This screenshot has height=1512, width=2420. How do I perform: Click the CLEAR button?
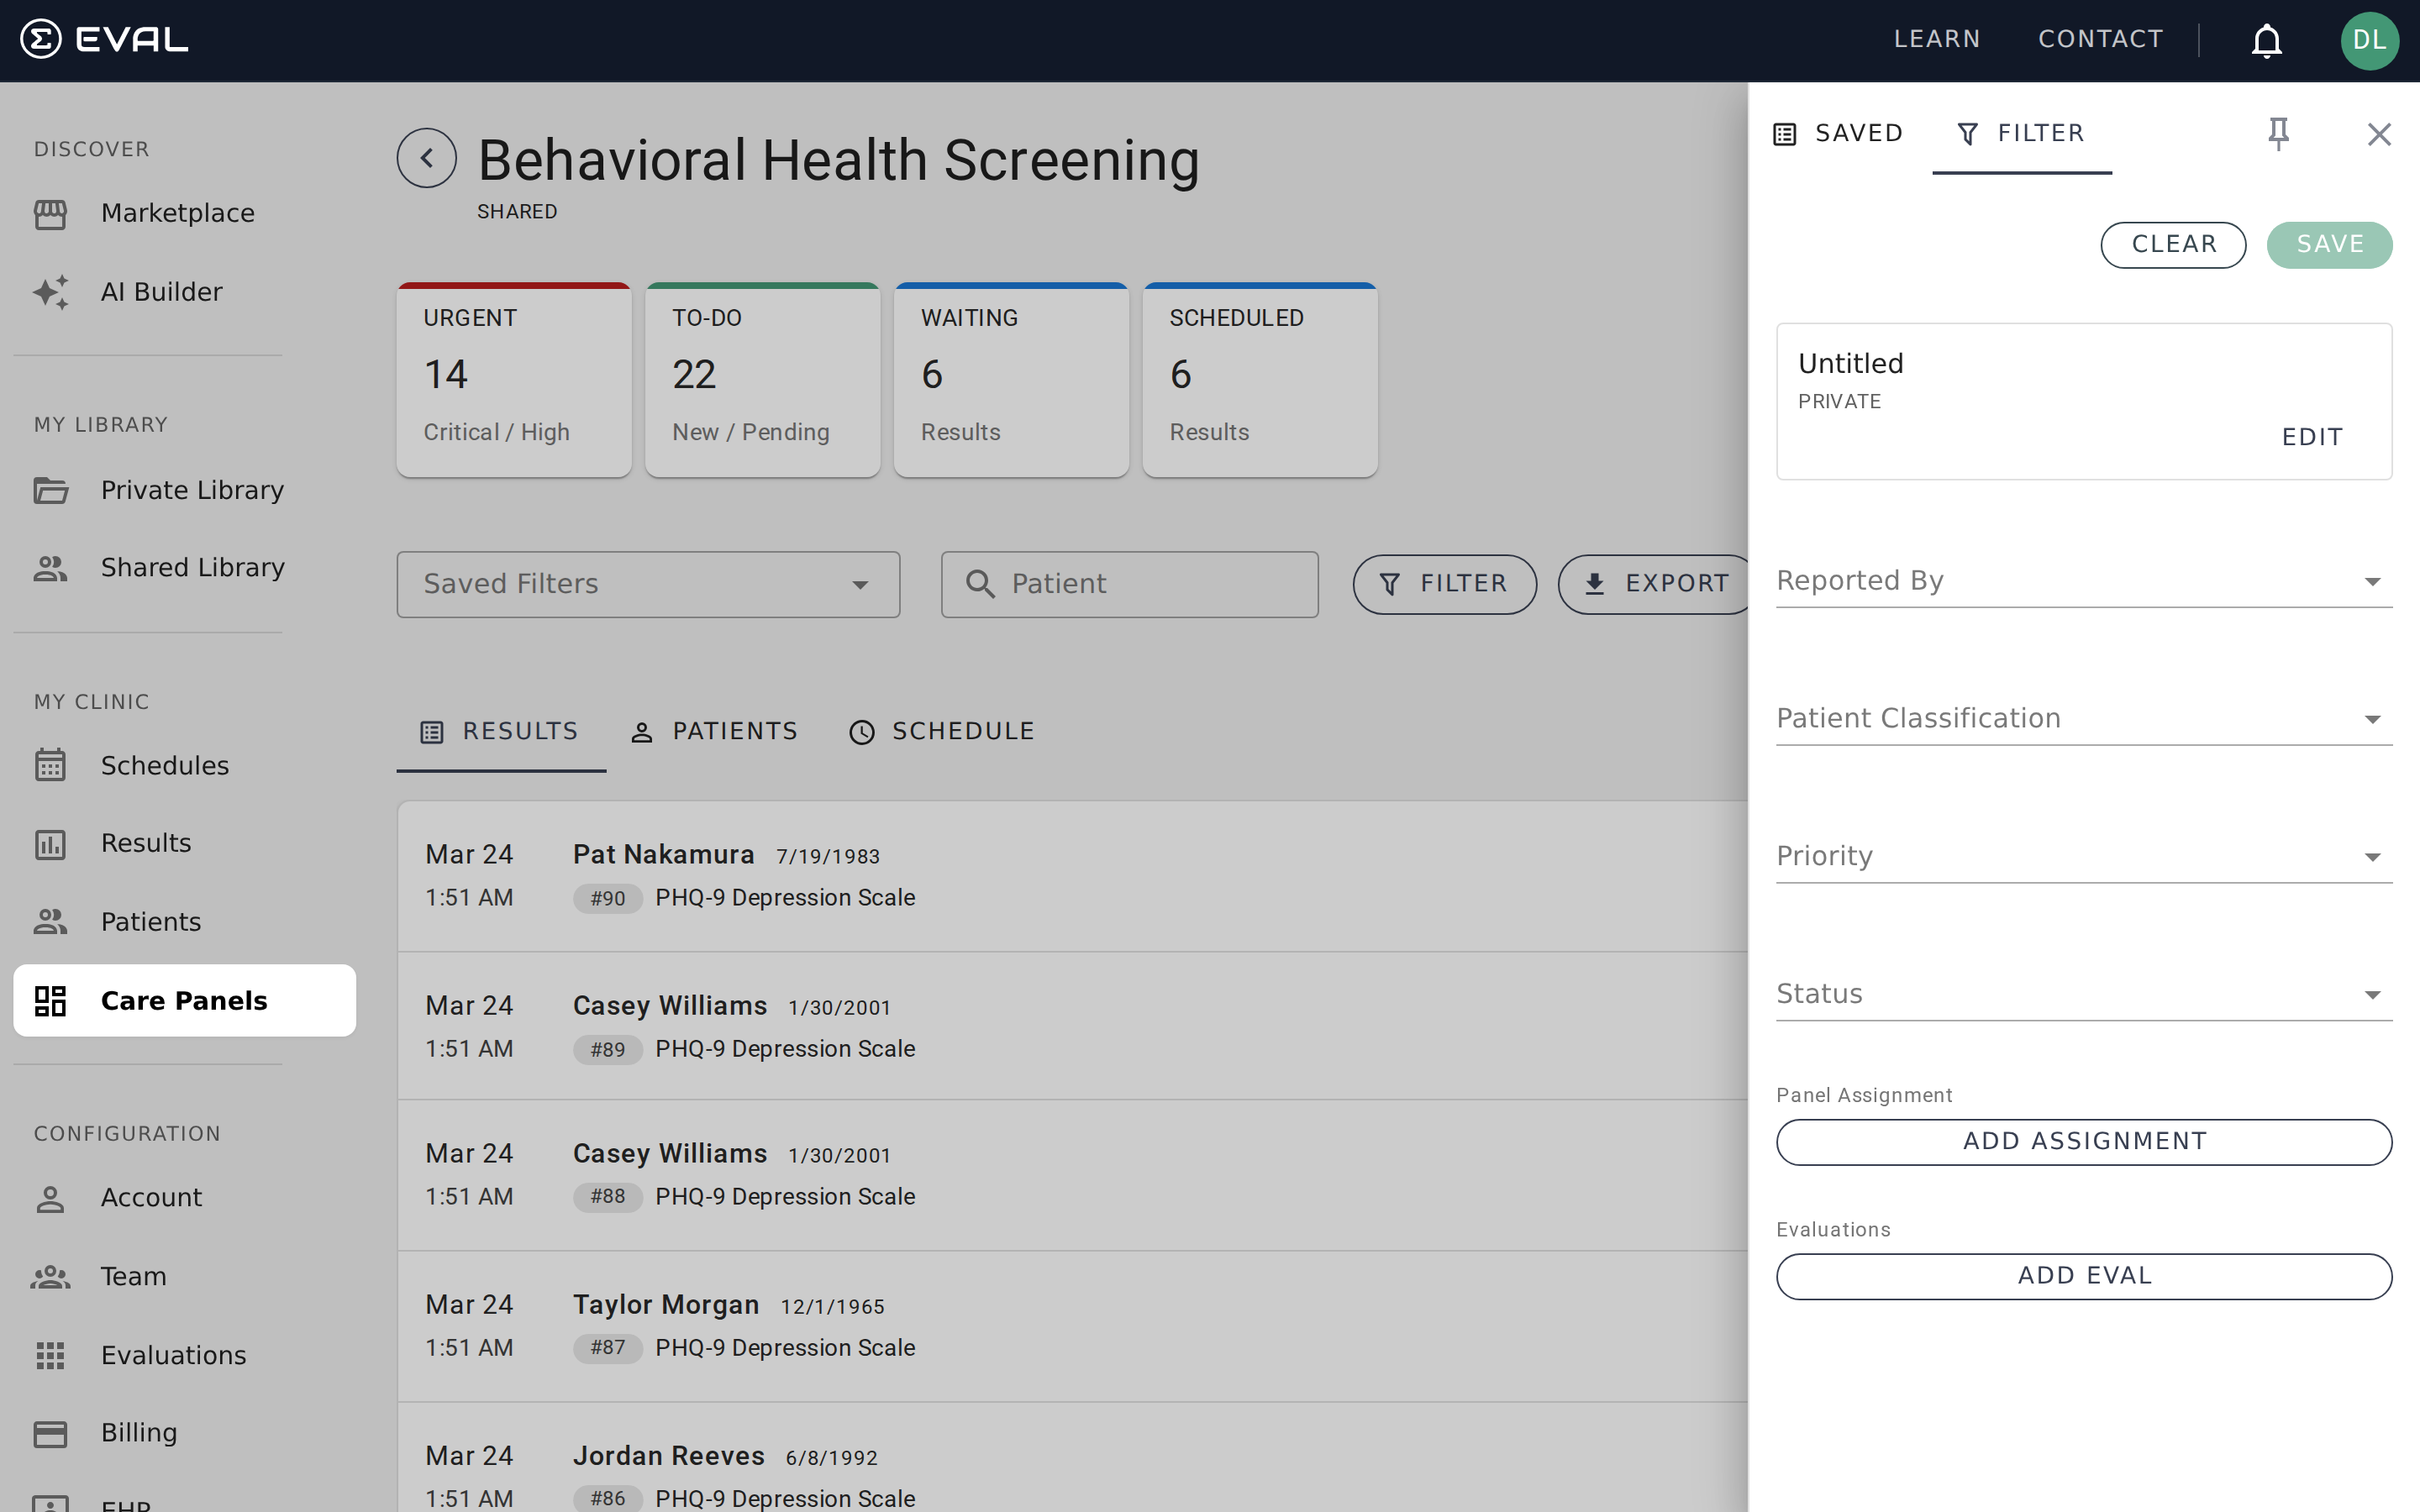coord(2173,244)
